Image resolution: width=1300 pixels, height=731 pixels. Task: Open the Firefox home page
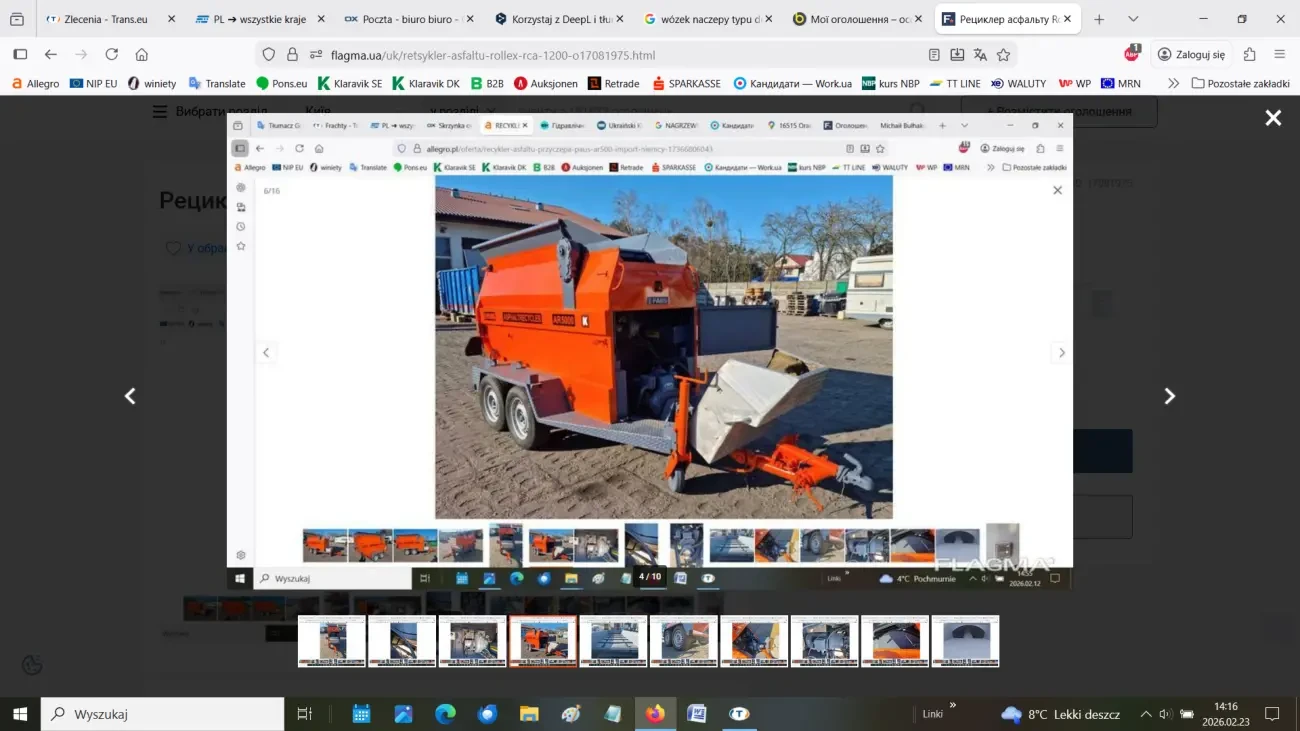click(142, 55)
